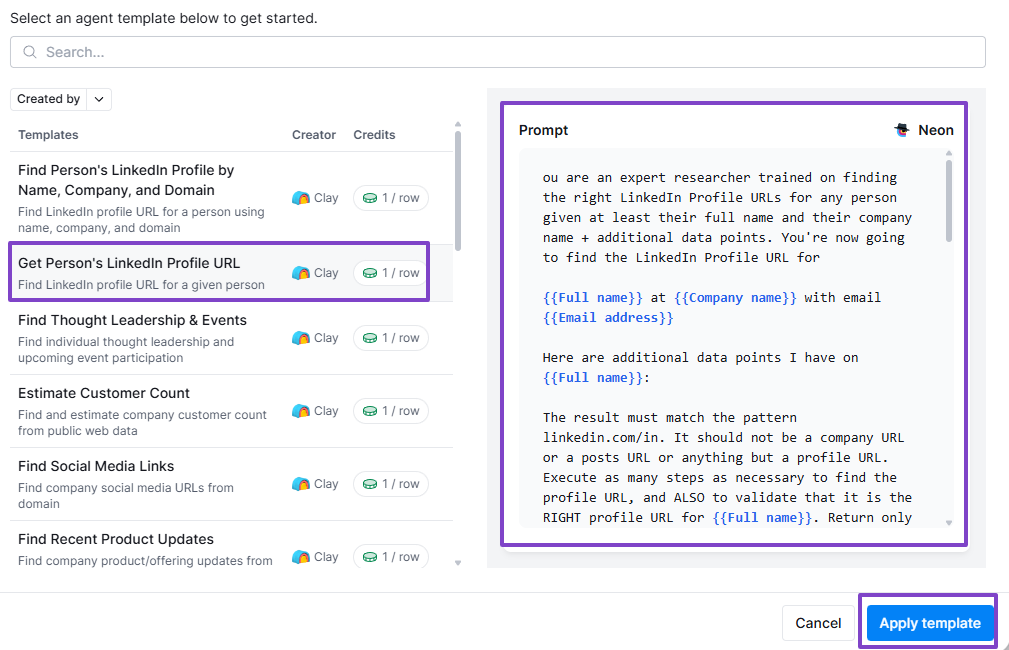Click credits coin icon in Social Media Links row
This screenshot has height=650, width=1009.
(x=370, y=484)
